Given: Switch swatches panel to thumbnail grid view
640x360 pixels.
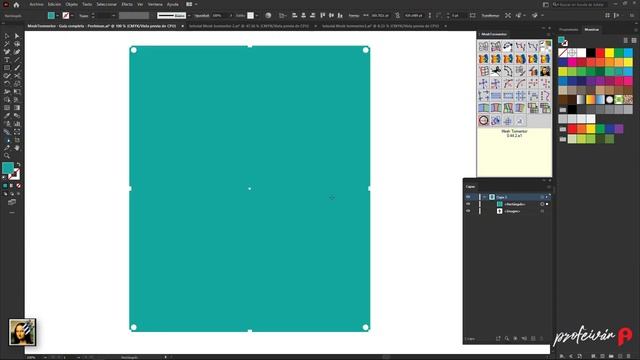Looking at the screenshot, I should coord(634,40).
